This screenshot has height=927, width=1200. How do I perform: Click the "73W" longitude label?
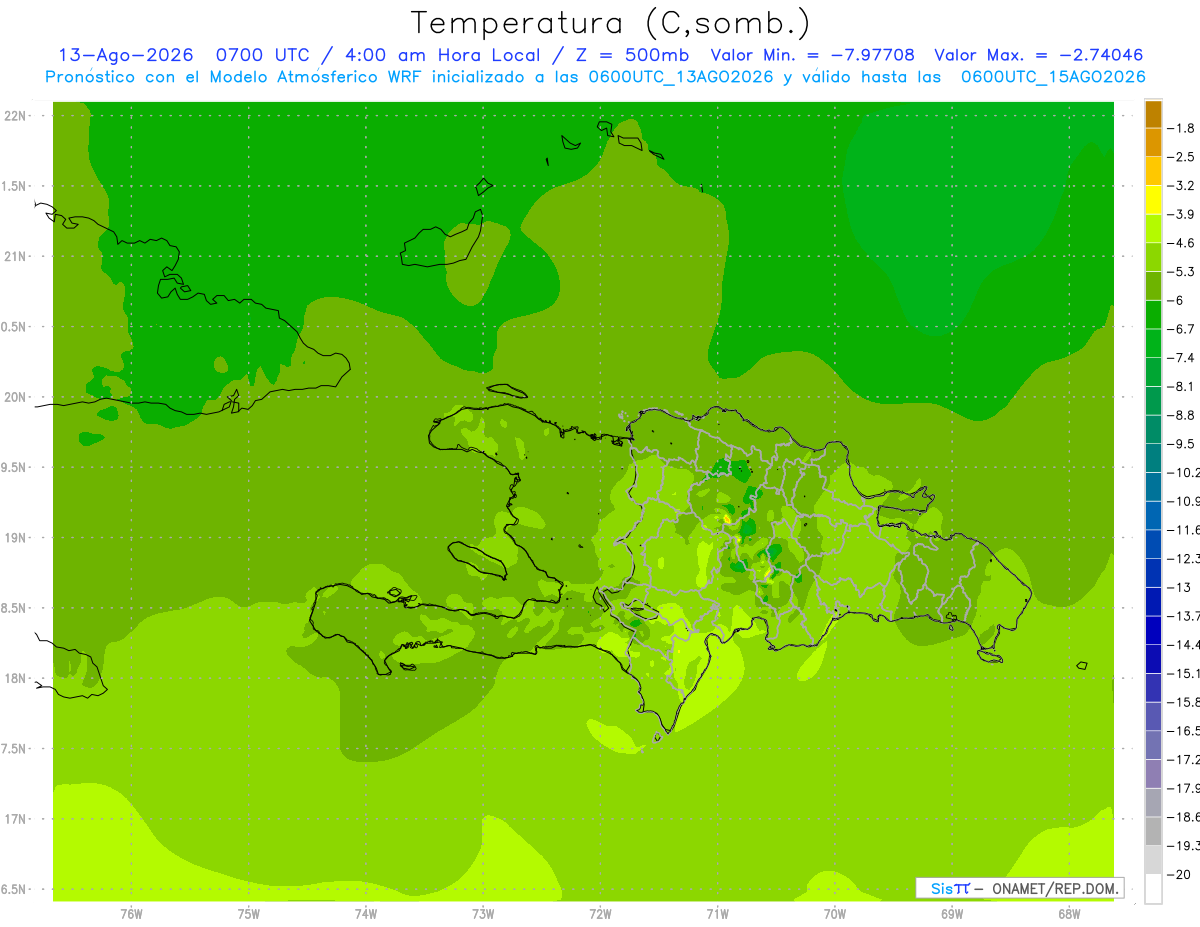pos(483,914)
